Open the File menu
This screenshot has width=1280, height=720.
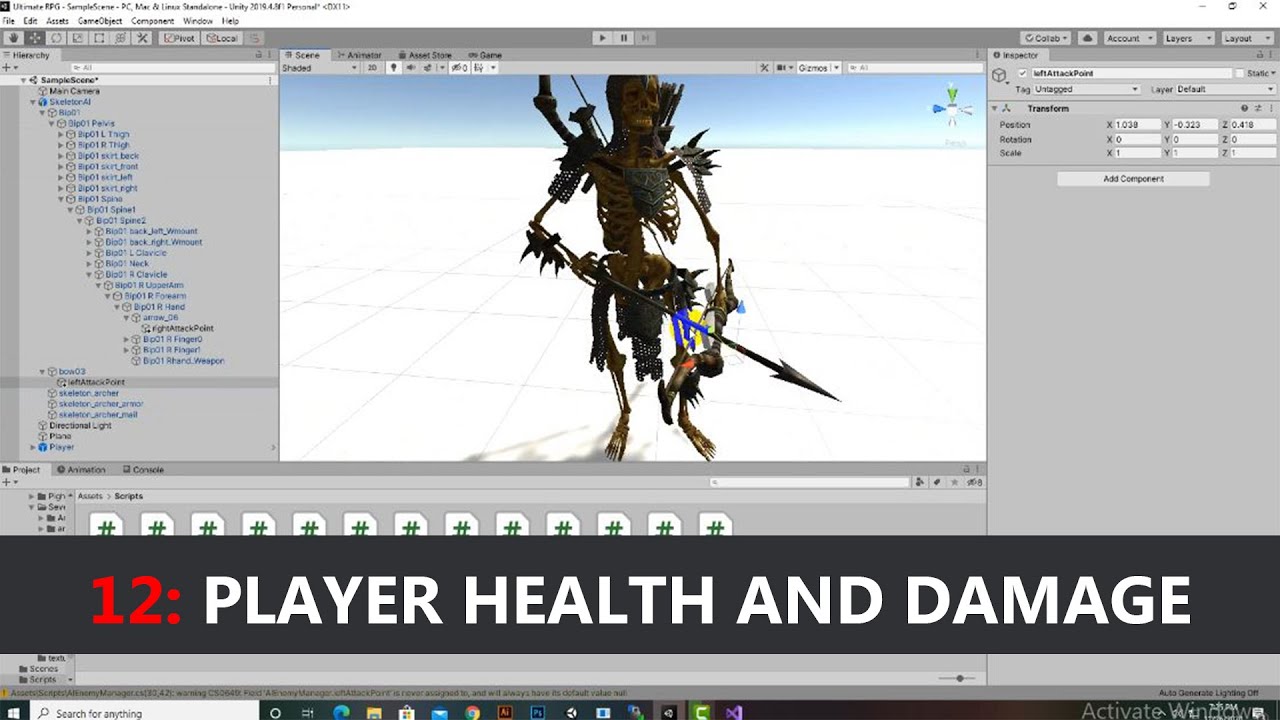(x=8, y=21)
